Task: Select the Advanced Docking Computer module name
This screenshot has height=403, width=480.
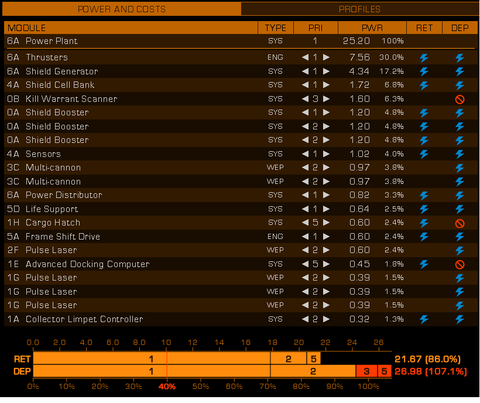Action: click(87, 264)
